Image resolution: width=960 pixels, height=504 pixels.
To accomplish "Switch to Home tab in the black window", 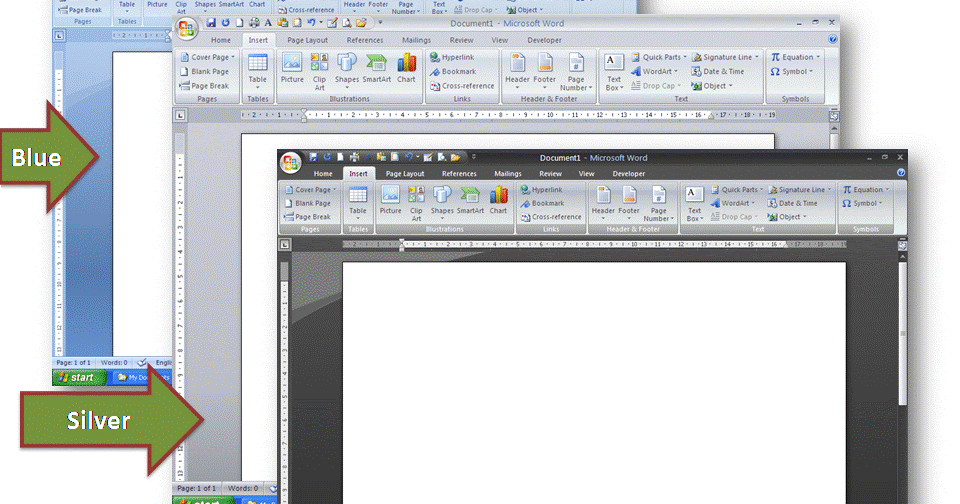I will click(323, 173).
